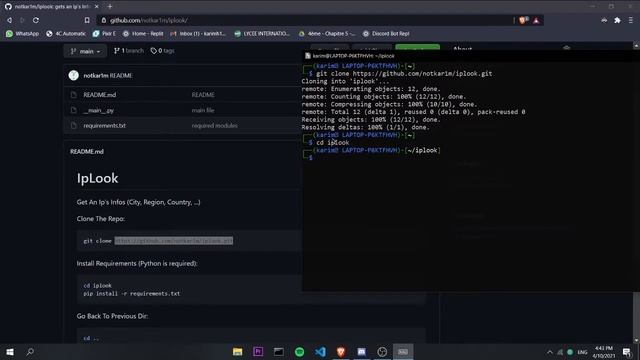Open the browser hamburger menu
Screen dimensions: 640x360
(x=631, y=20)
